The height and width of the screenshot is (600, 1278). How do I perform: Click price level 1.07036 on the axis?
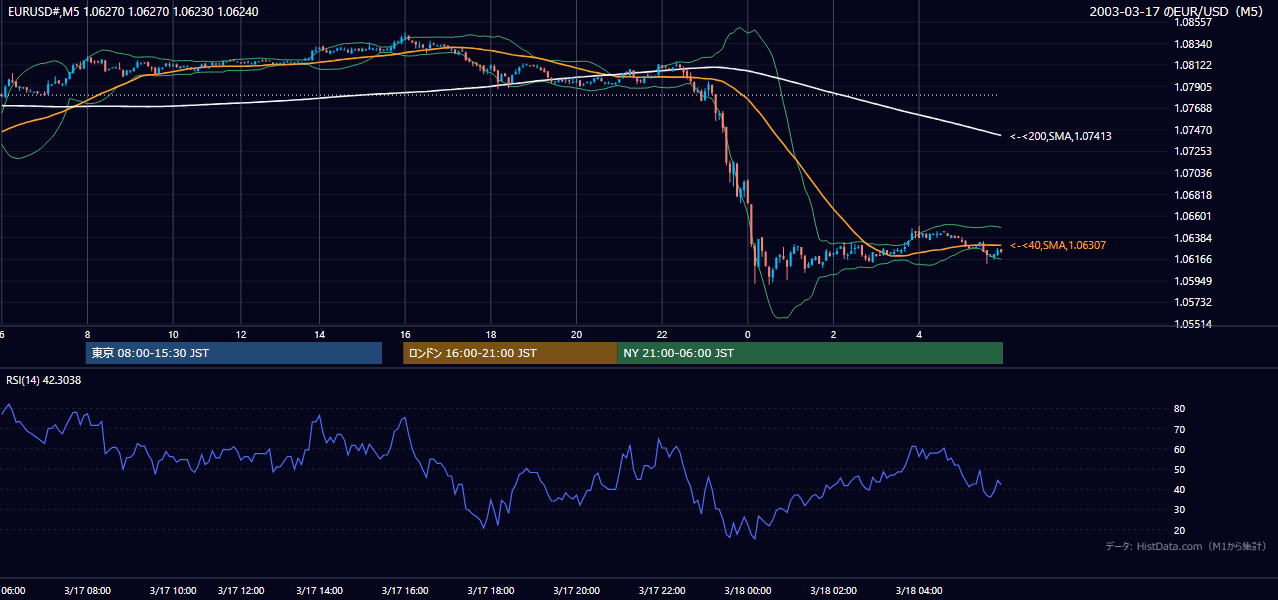point(1193,173)
